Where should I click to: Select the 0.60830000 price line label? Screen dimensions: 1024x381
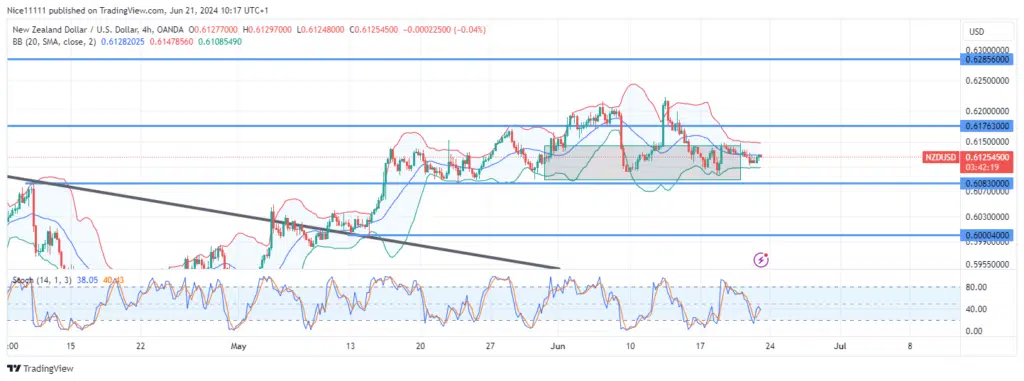point(985,184)
